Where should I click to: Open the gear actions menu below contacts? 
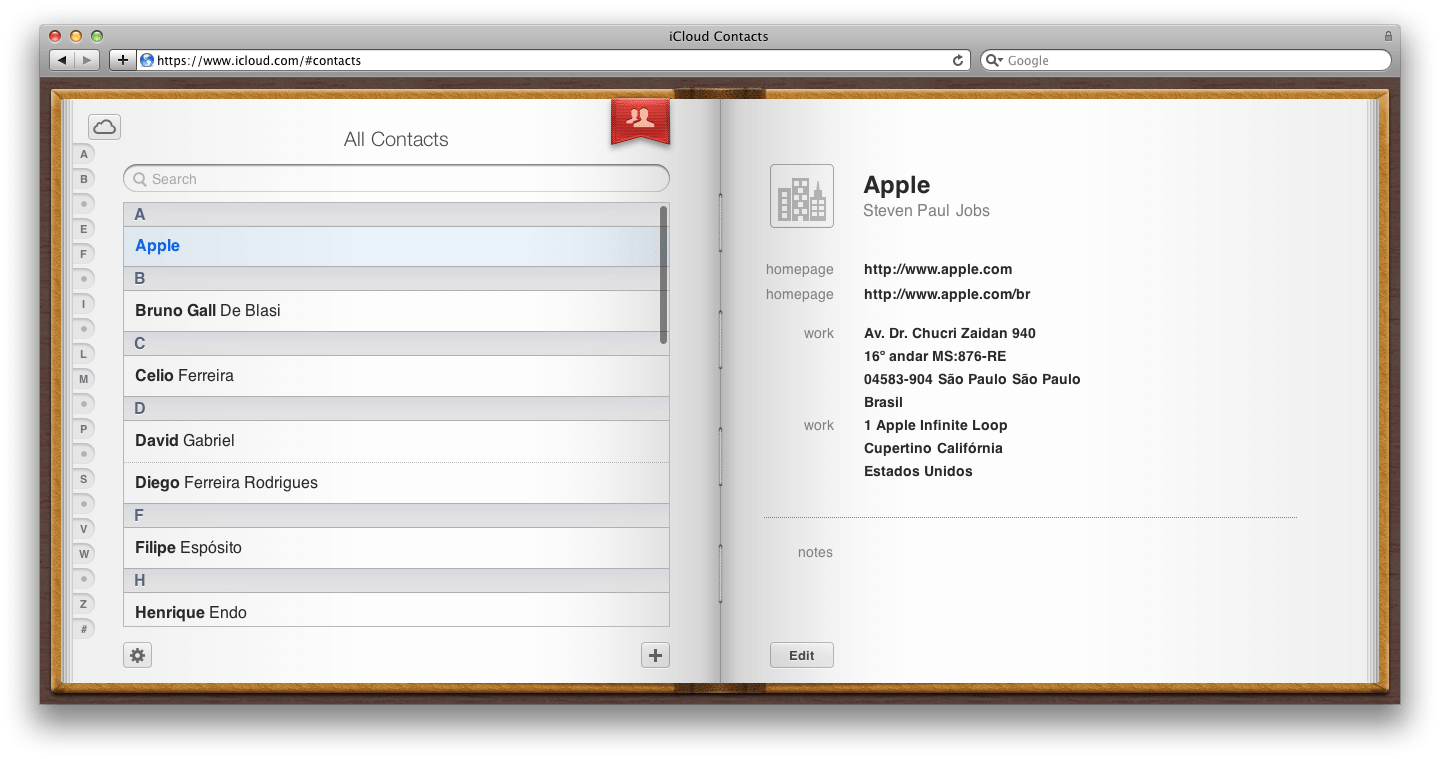click(x=138, y=655)
